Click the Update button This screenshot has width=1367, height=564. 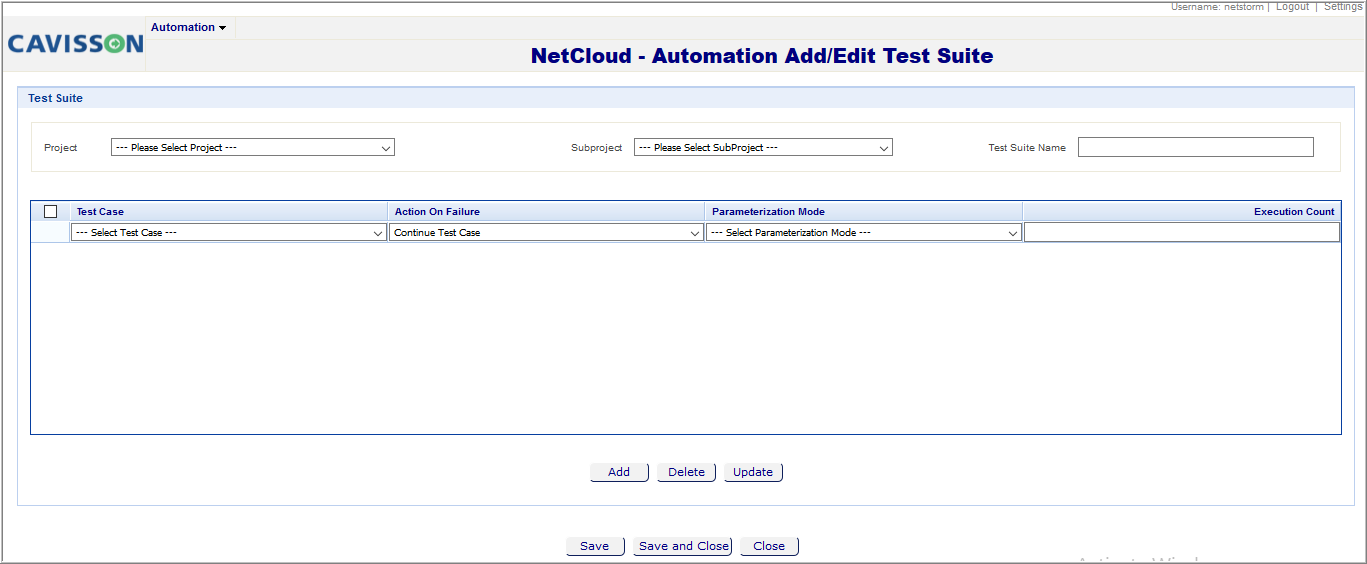click(x=753, y=472)
